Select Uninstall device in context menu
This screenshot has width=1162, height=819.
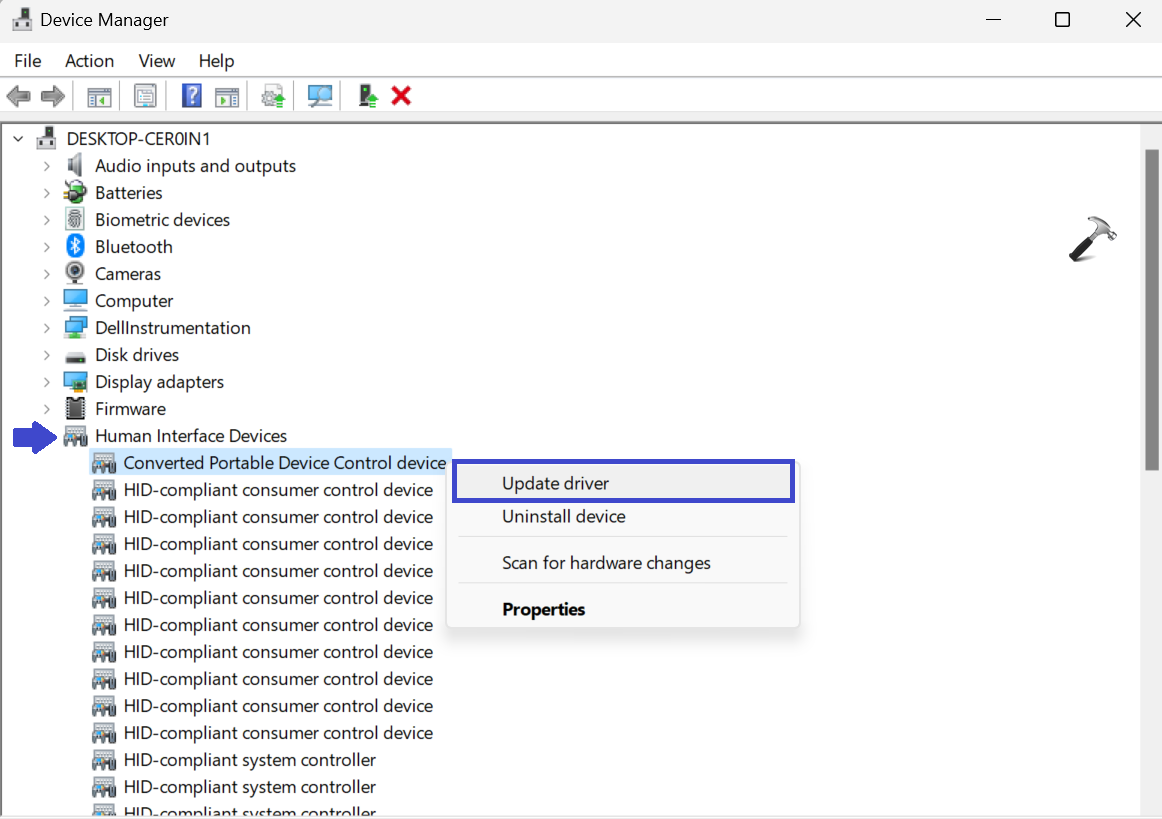click(x=563, y=517)
